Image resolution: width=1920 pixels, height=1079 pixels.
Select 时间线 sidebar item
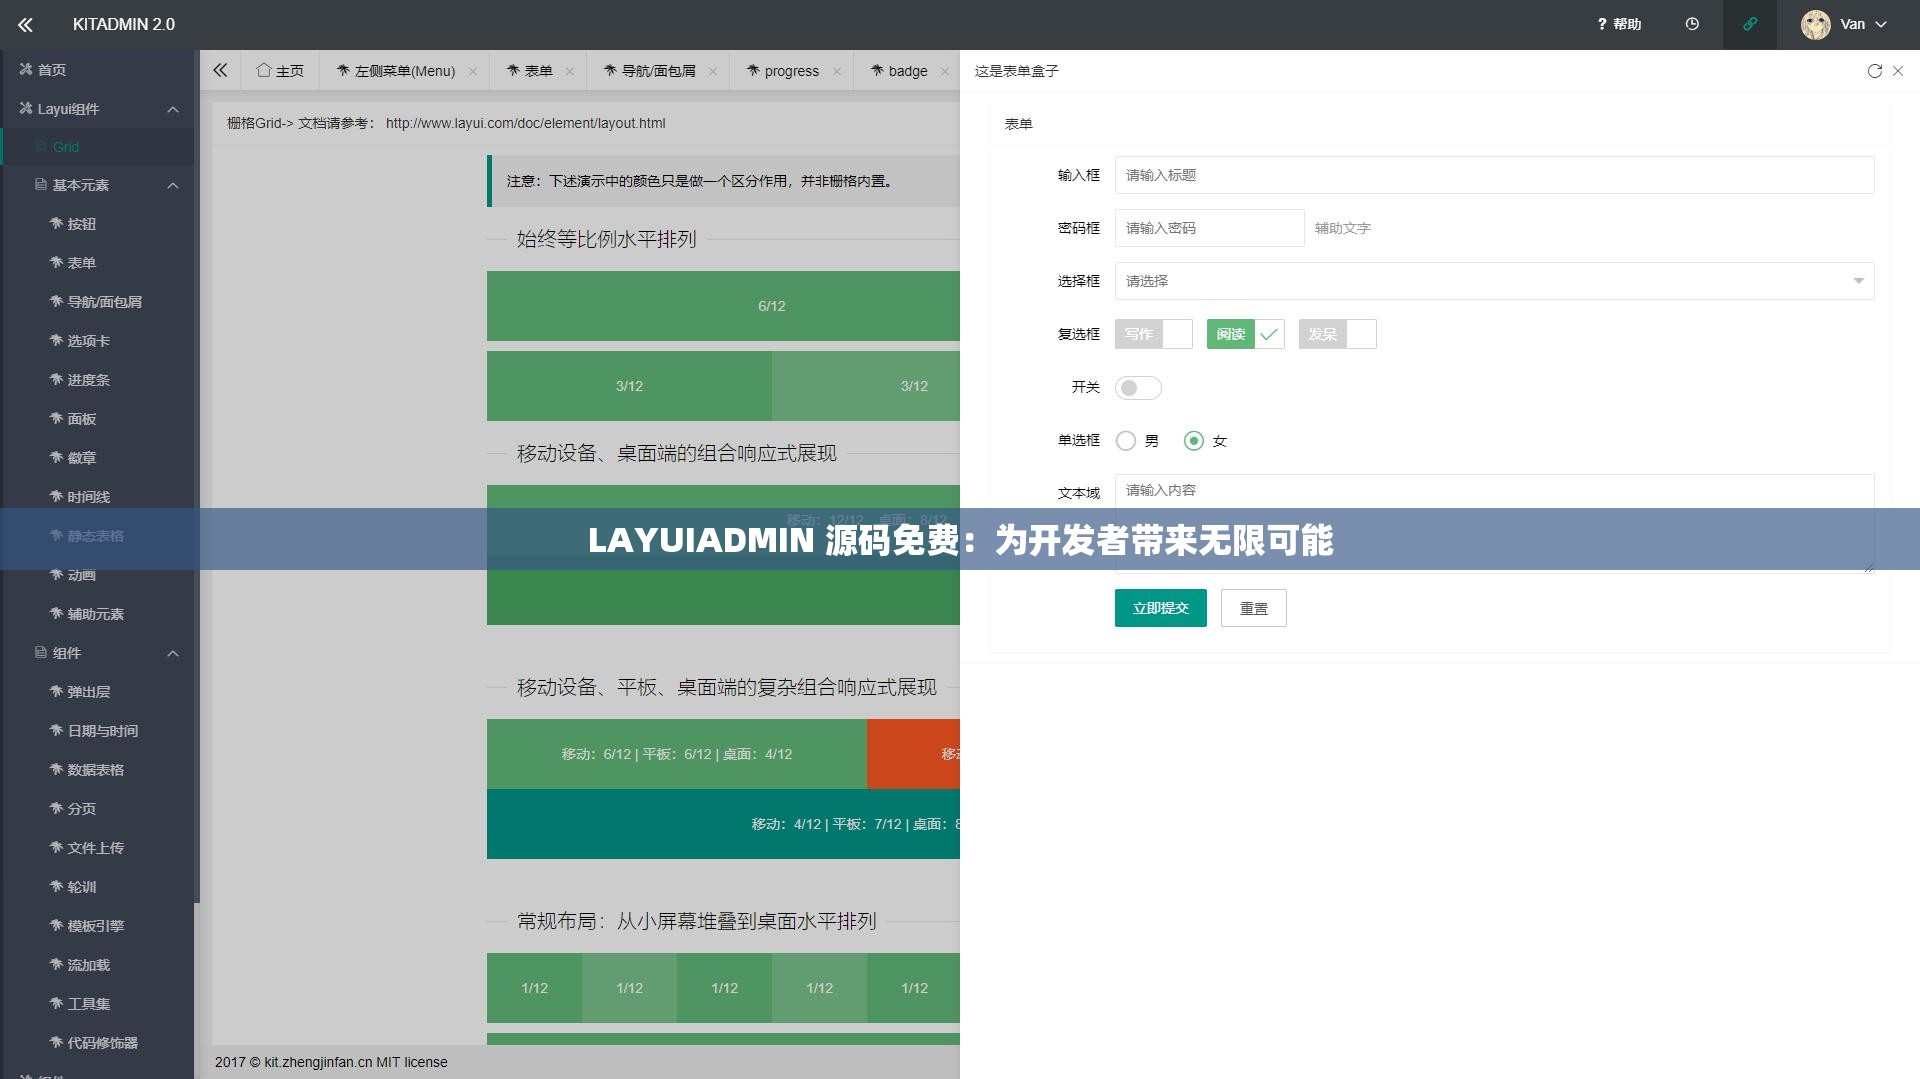coord(97,497)
